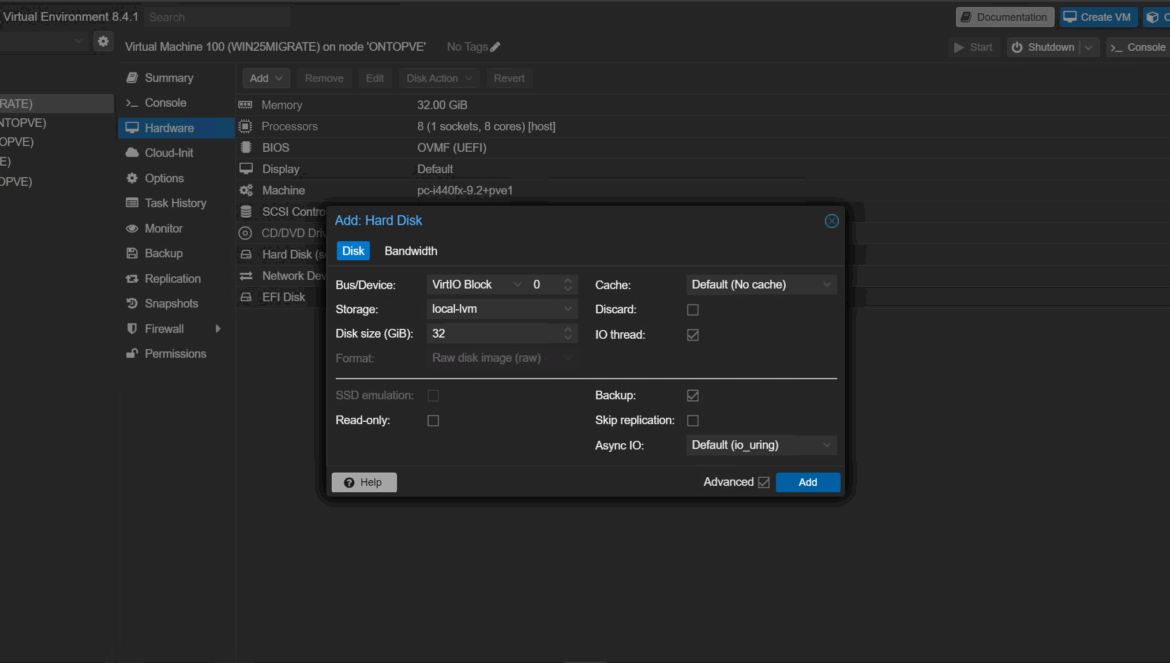The image size is (1170, 663).
Task: Close the Add Hard Disk dialog
Action: (831, 221)
